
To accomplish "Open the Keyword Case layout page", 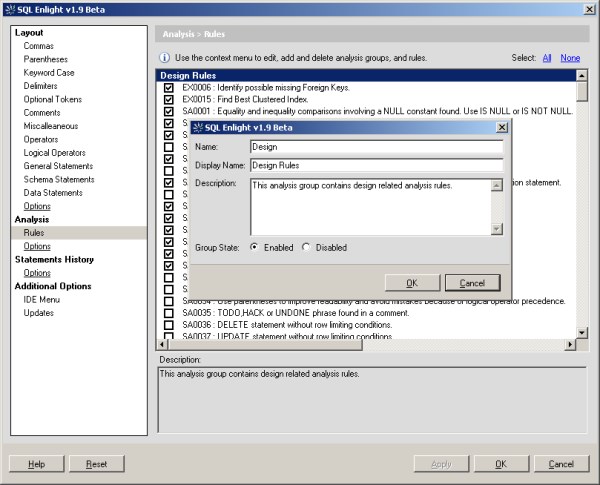I will point(49,73).
